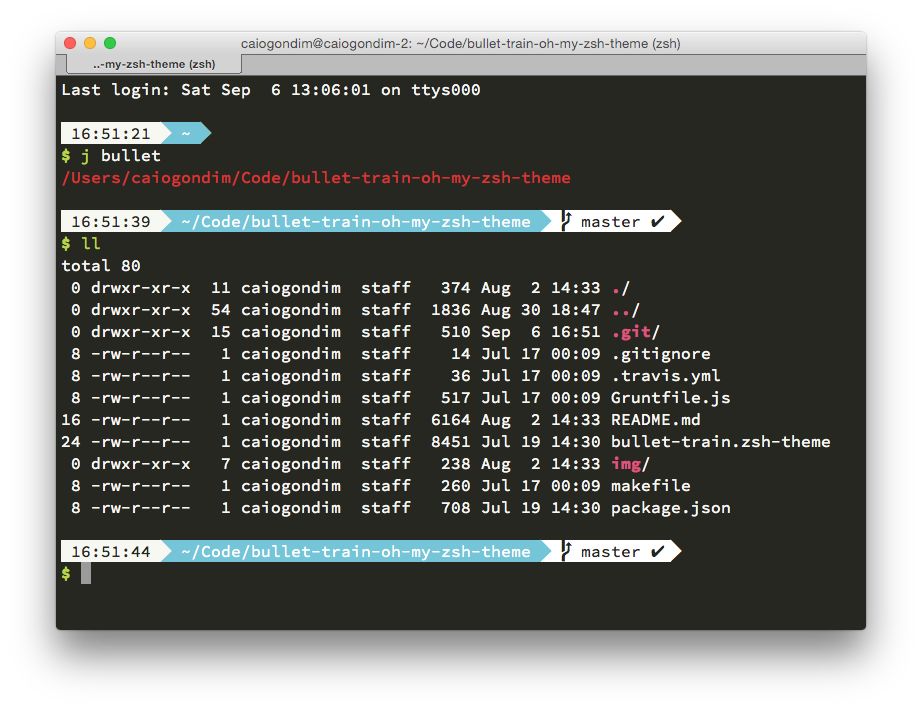Click the 16:51:21 timestamp prompt segment
The image size is (922, 710).
pyautogui.click(x=110, y=134)
